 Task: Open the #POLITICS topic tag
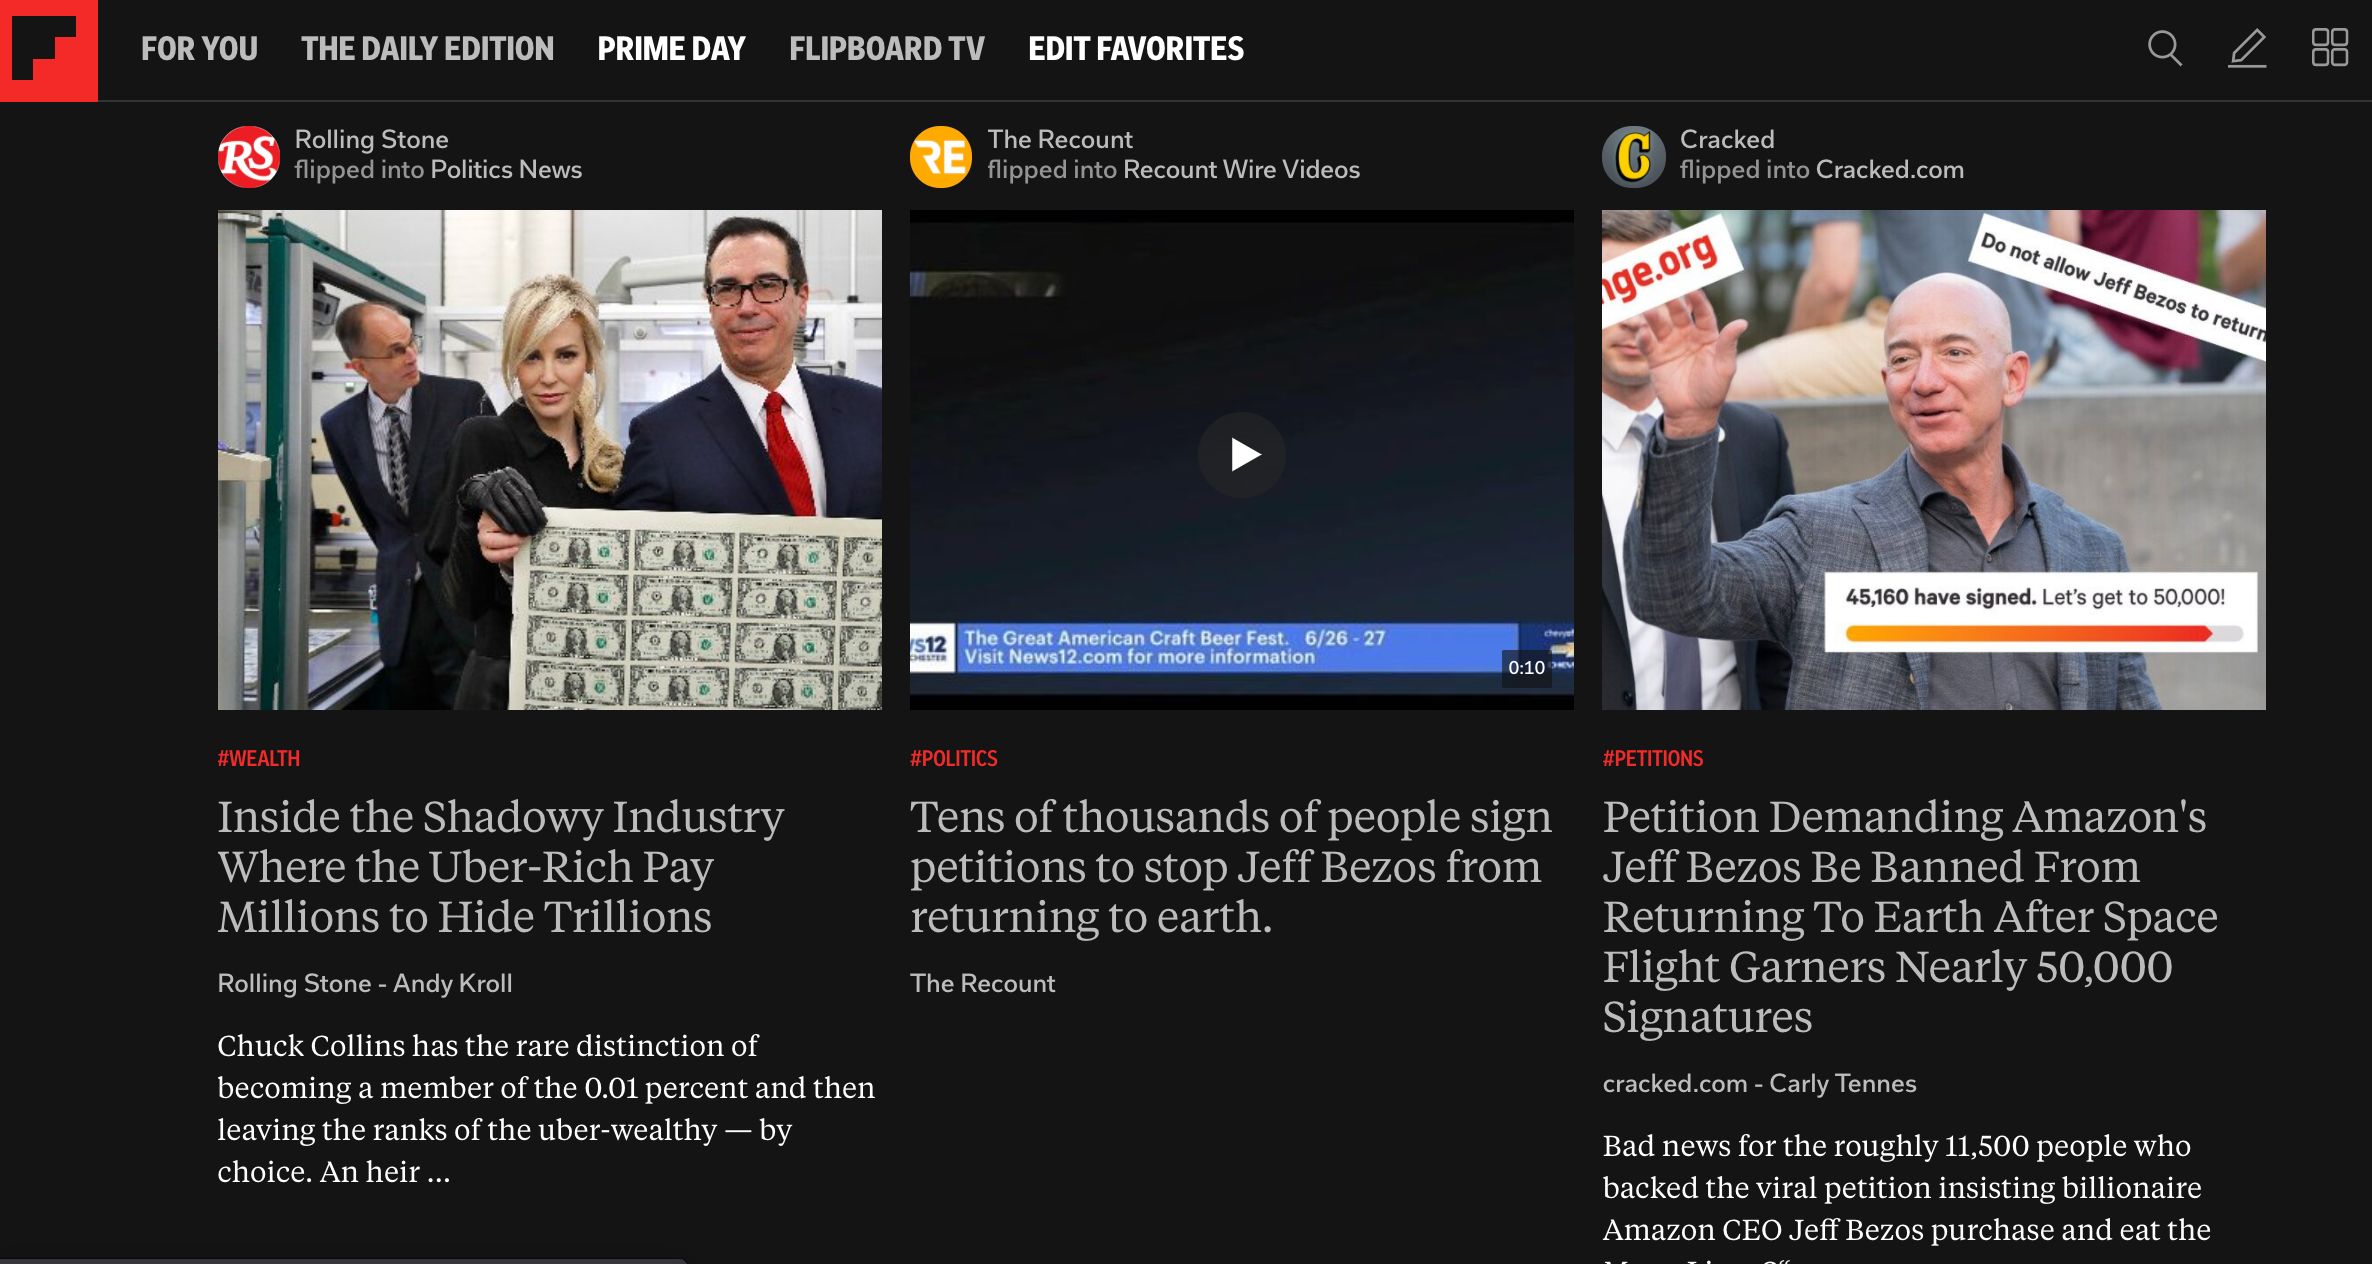(x=954, y=758)
